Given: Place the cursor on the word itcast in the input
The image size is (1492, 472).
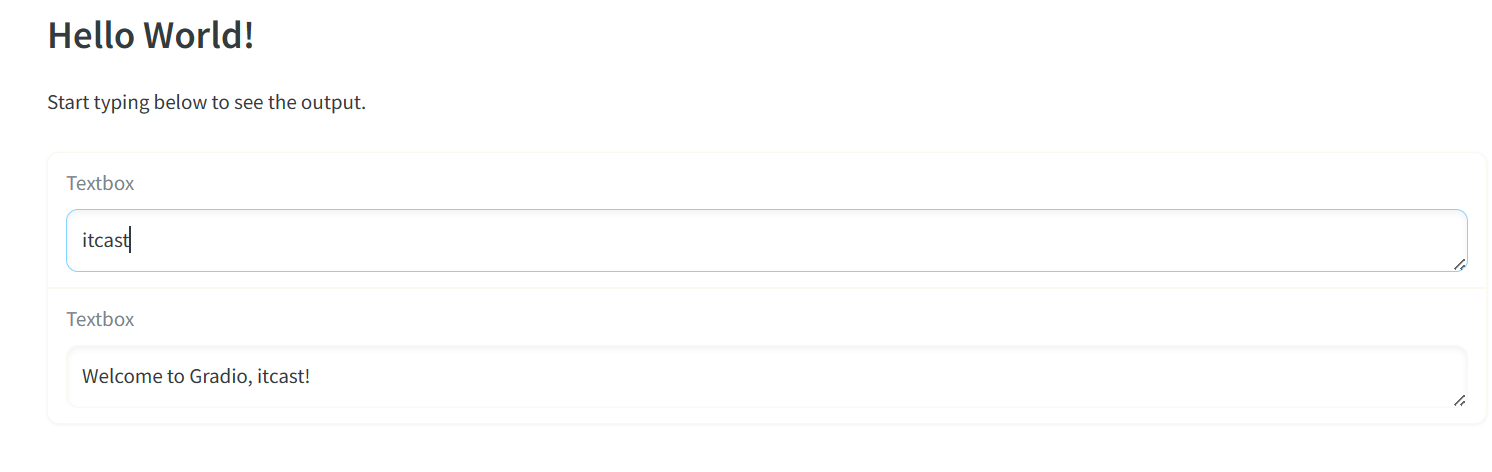Looking at the screenshot, I should [106, 241].
